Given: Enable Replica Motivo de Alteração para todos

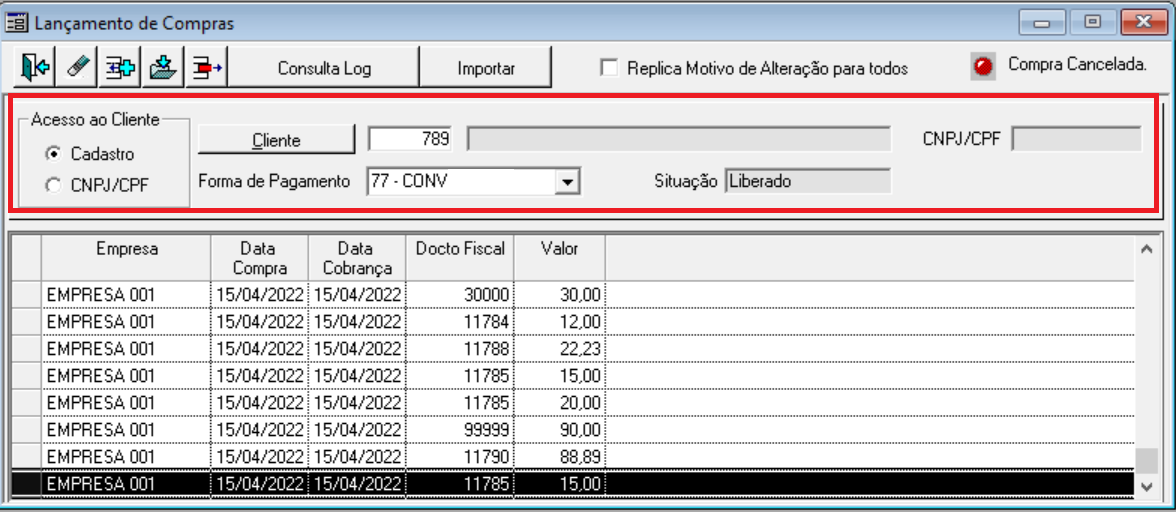Looking at the screenshot, I should pyautogui.click(x=610, y=68).
